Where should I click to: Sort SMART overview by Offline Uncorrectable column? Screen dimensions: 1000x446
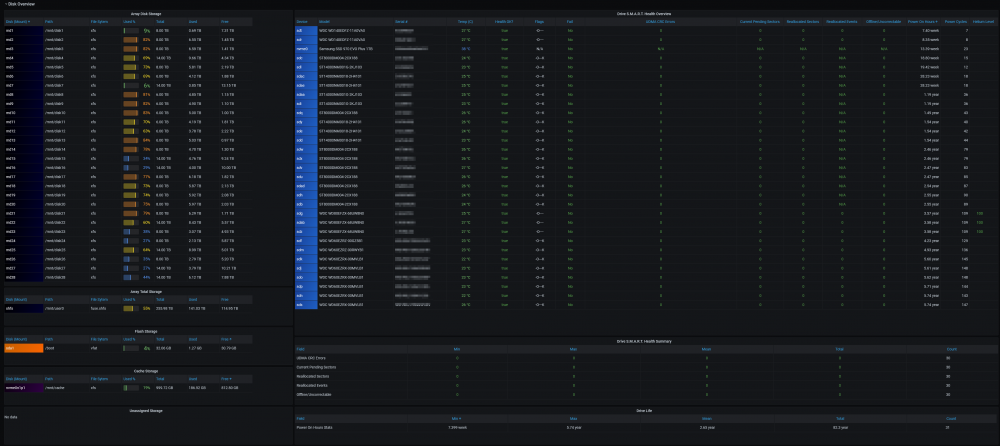point(883,22)
